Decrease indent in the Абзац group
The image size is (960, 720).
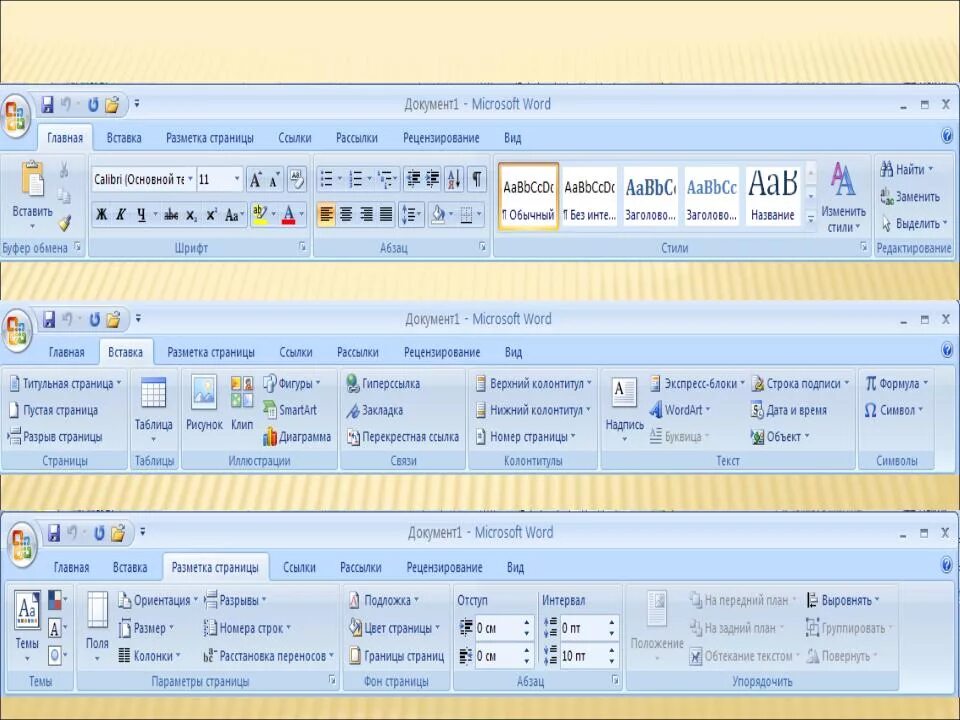(413, 179)
